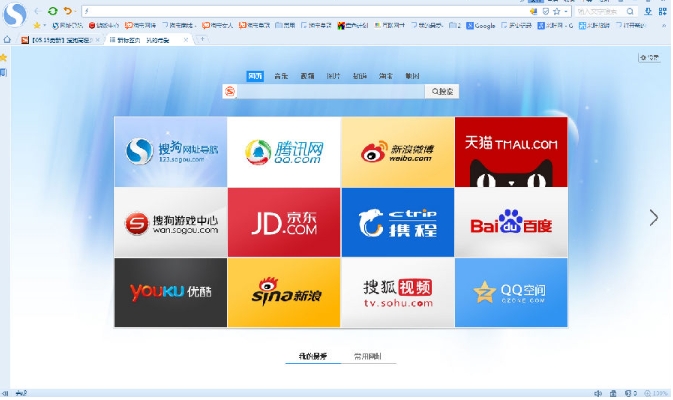Viewport: 673px width, 400px height.
Task: Go back with the back arrow
Action: click(x=37, y=11)
